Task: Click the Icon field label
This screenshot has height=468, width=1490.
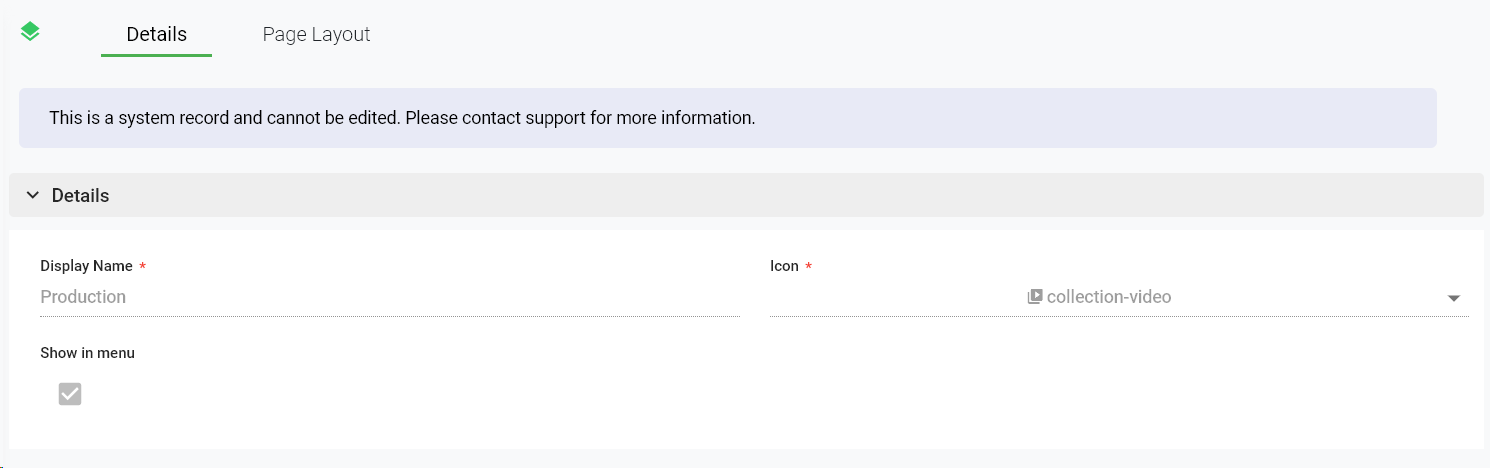Action: (x=784, y=266)
